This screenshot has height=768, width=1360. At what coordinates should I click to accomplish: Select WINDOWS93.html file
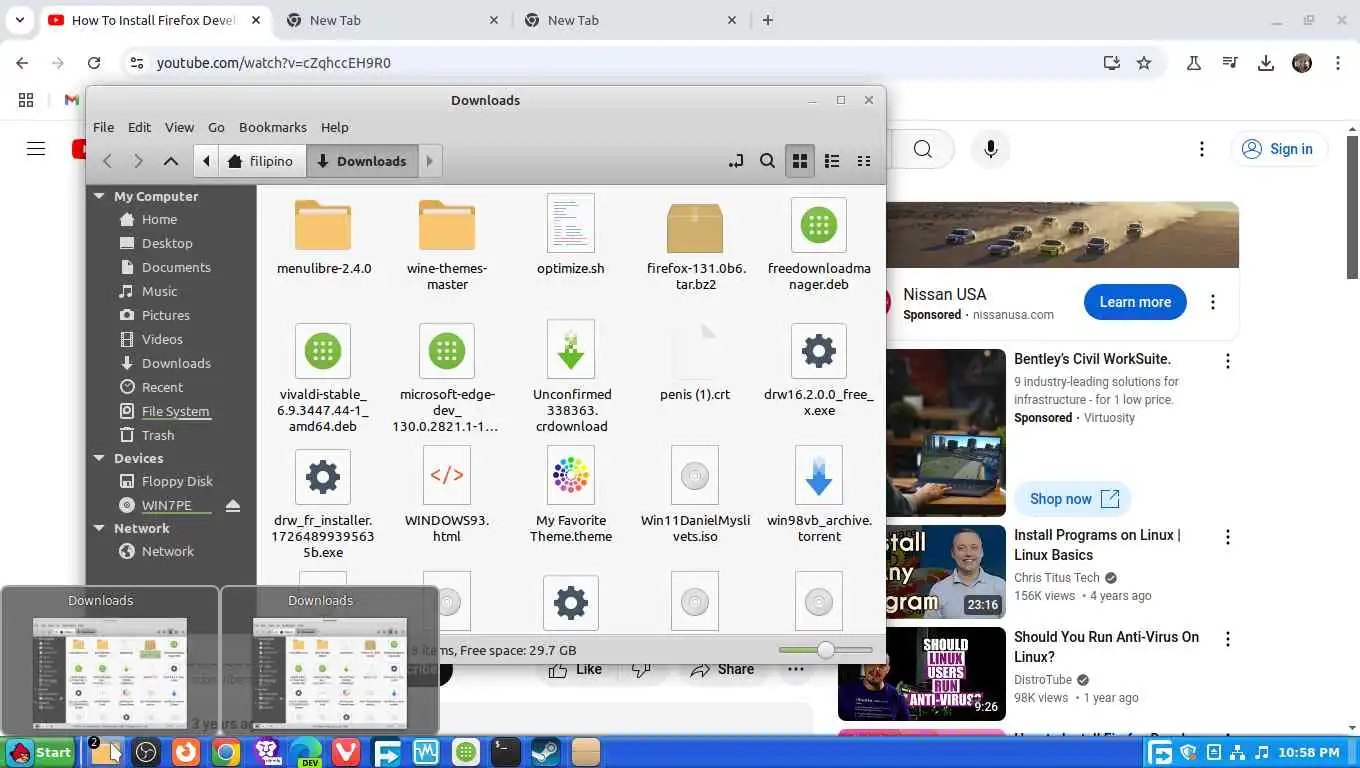click(x=447, y=496)
